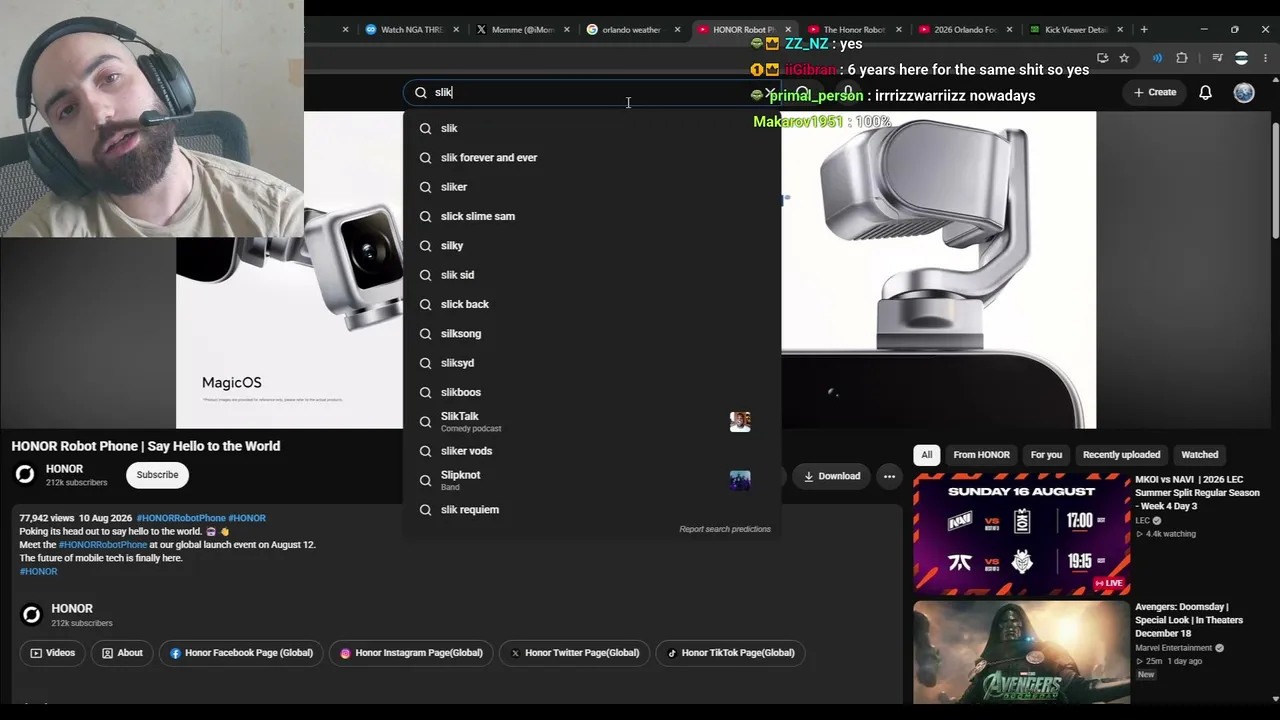Select the Recently uploaded filter chip
Viewport: 1280px width, 720px height.
(x=1121, y=455)
